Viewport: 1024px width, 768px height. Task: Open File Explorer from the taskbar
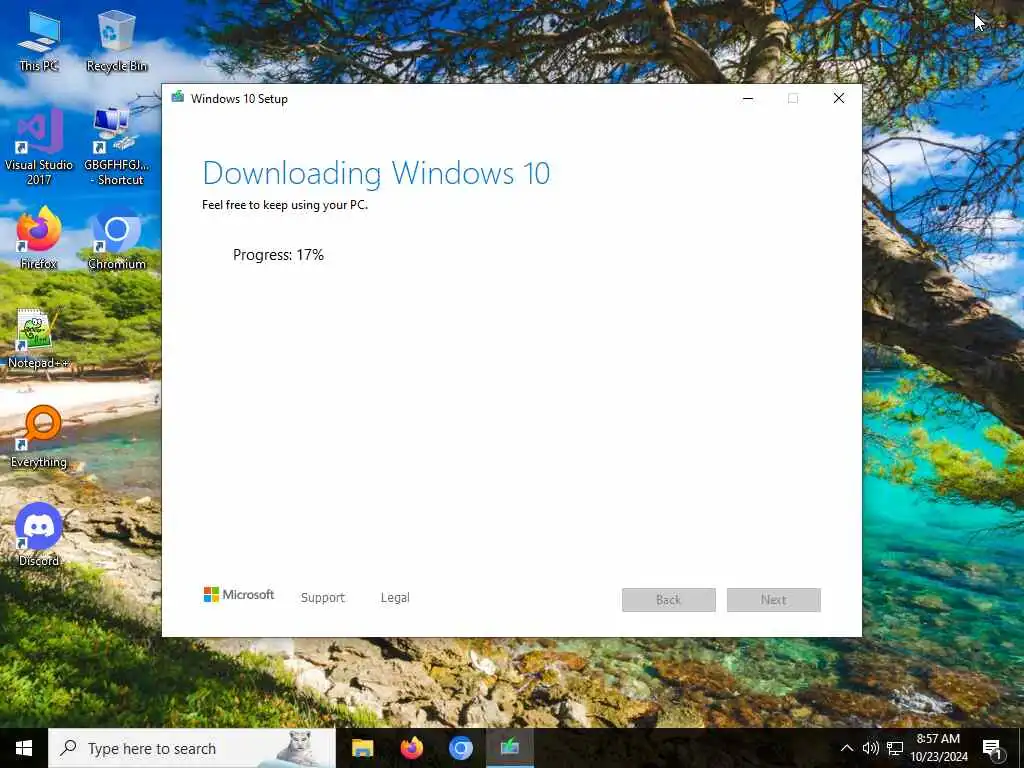pos(362,748)
